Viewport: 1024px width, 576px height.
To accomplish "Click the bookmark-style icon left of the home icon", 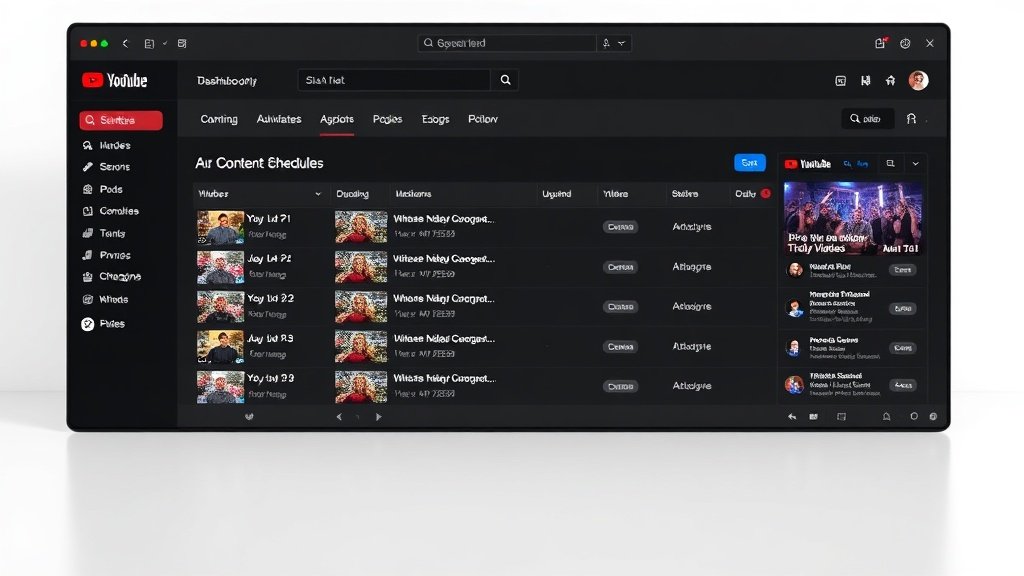I will [865, 80].
